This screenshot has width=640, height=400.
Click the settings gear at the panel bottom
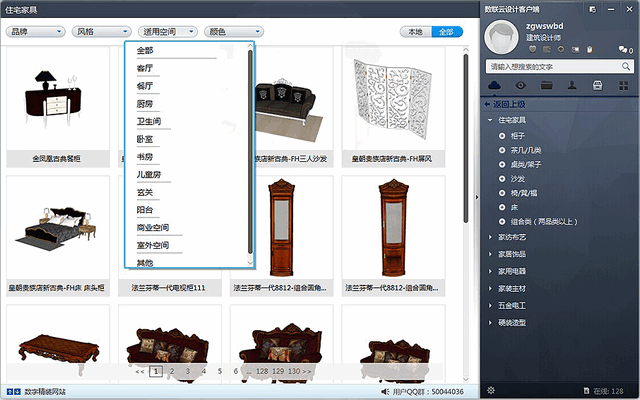pyautogui.click(x=491, y=390)
